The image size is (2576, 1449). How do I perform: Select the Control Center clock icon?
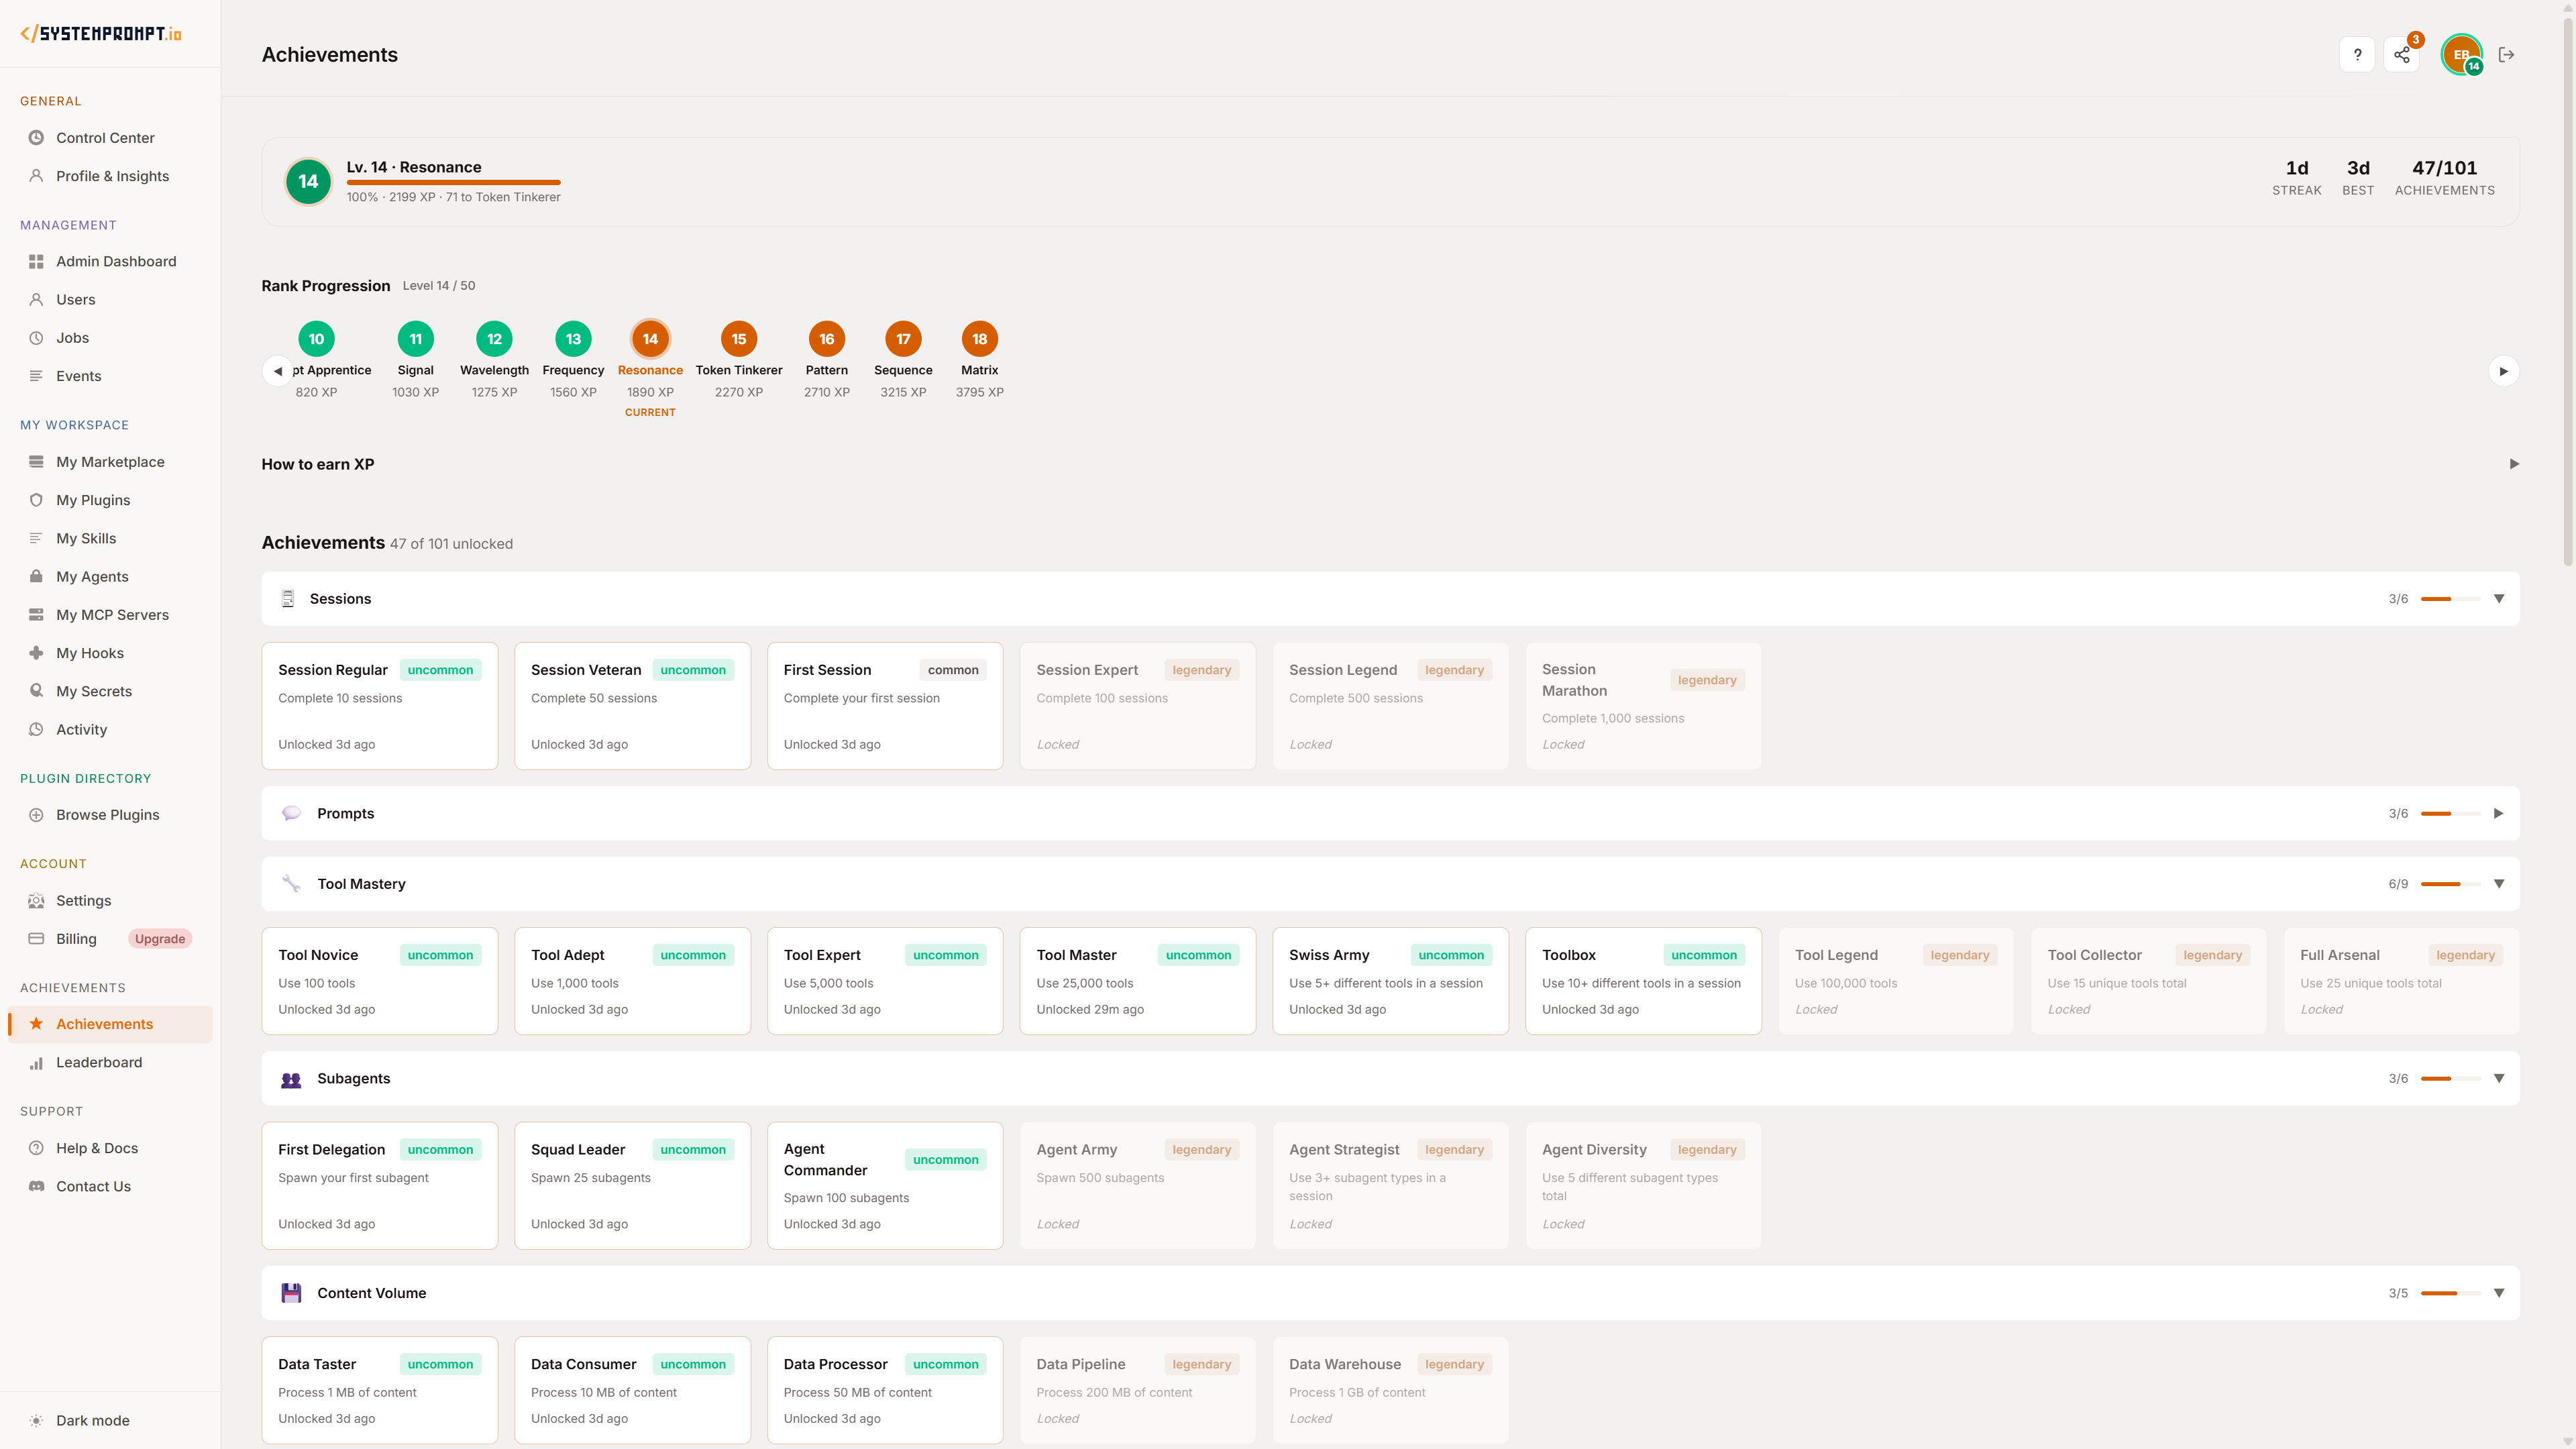tap(36, 137)
